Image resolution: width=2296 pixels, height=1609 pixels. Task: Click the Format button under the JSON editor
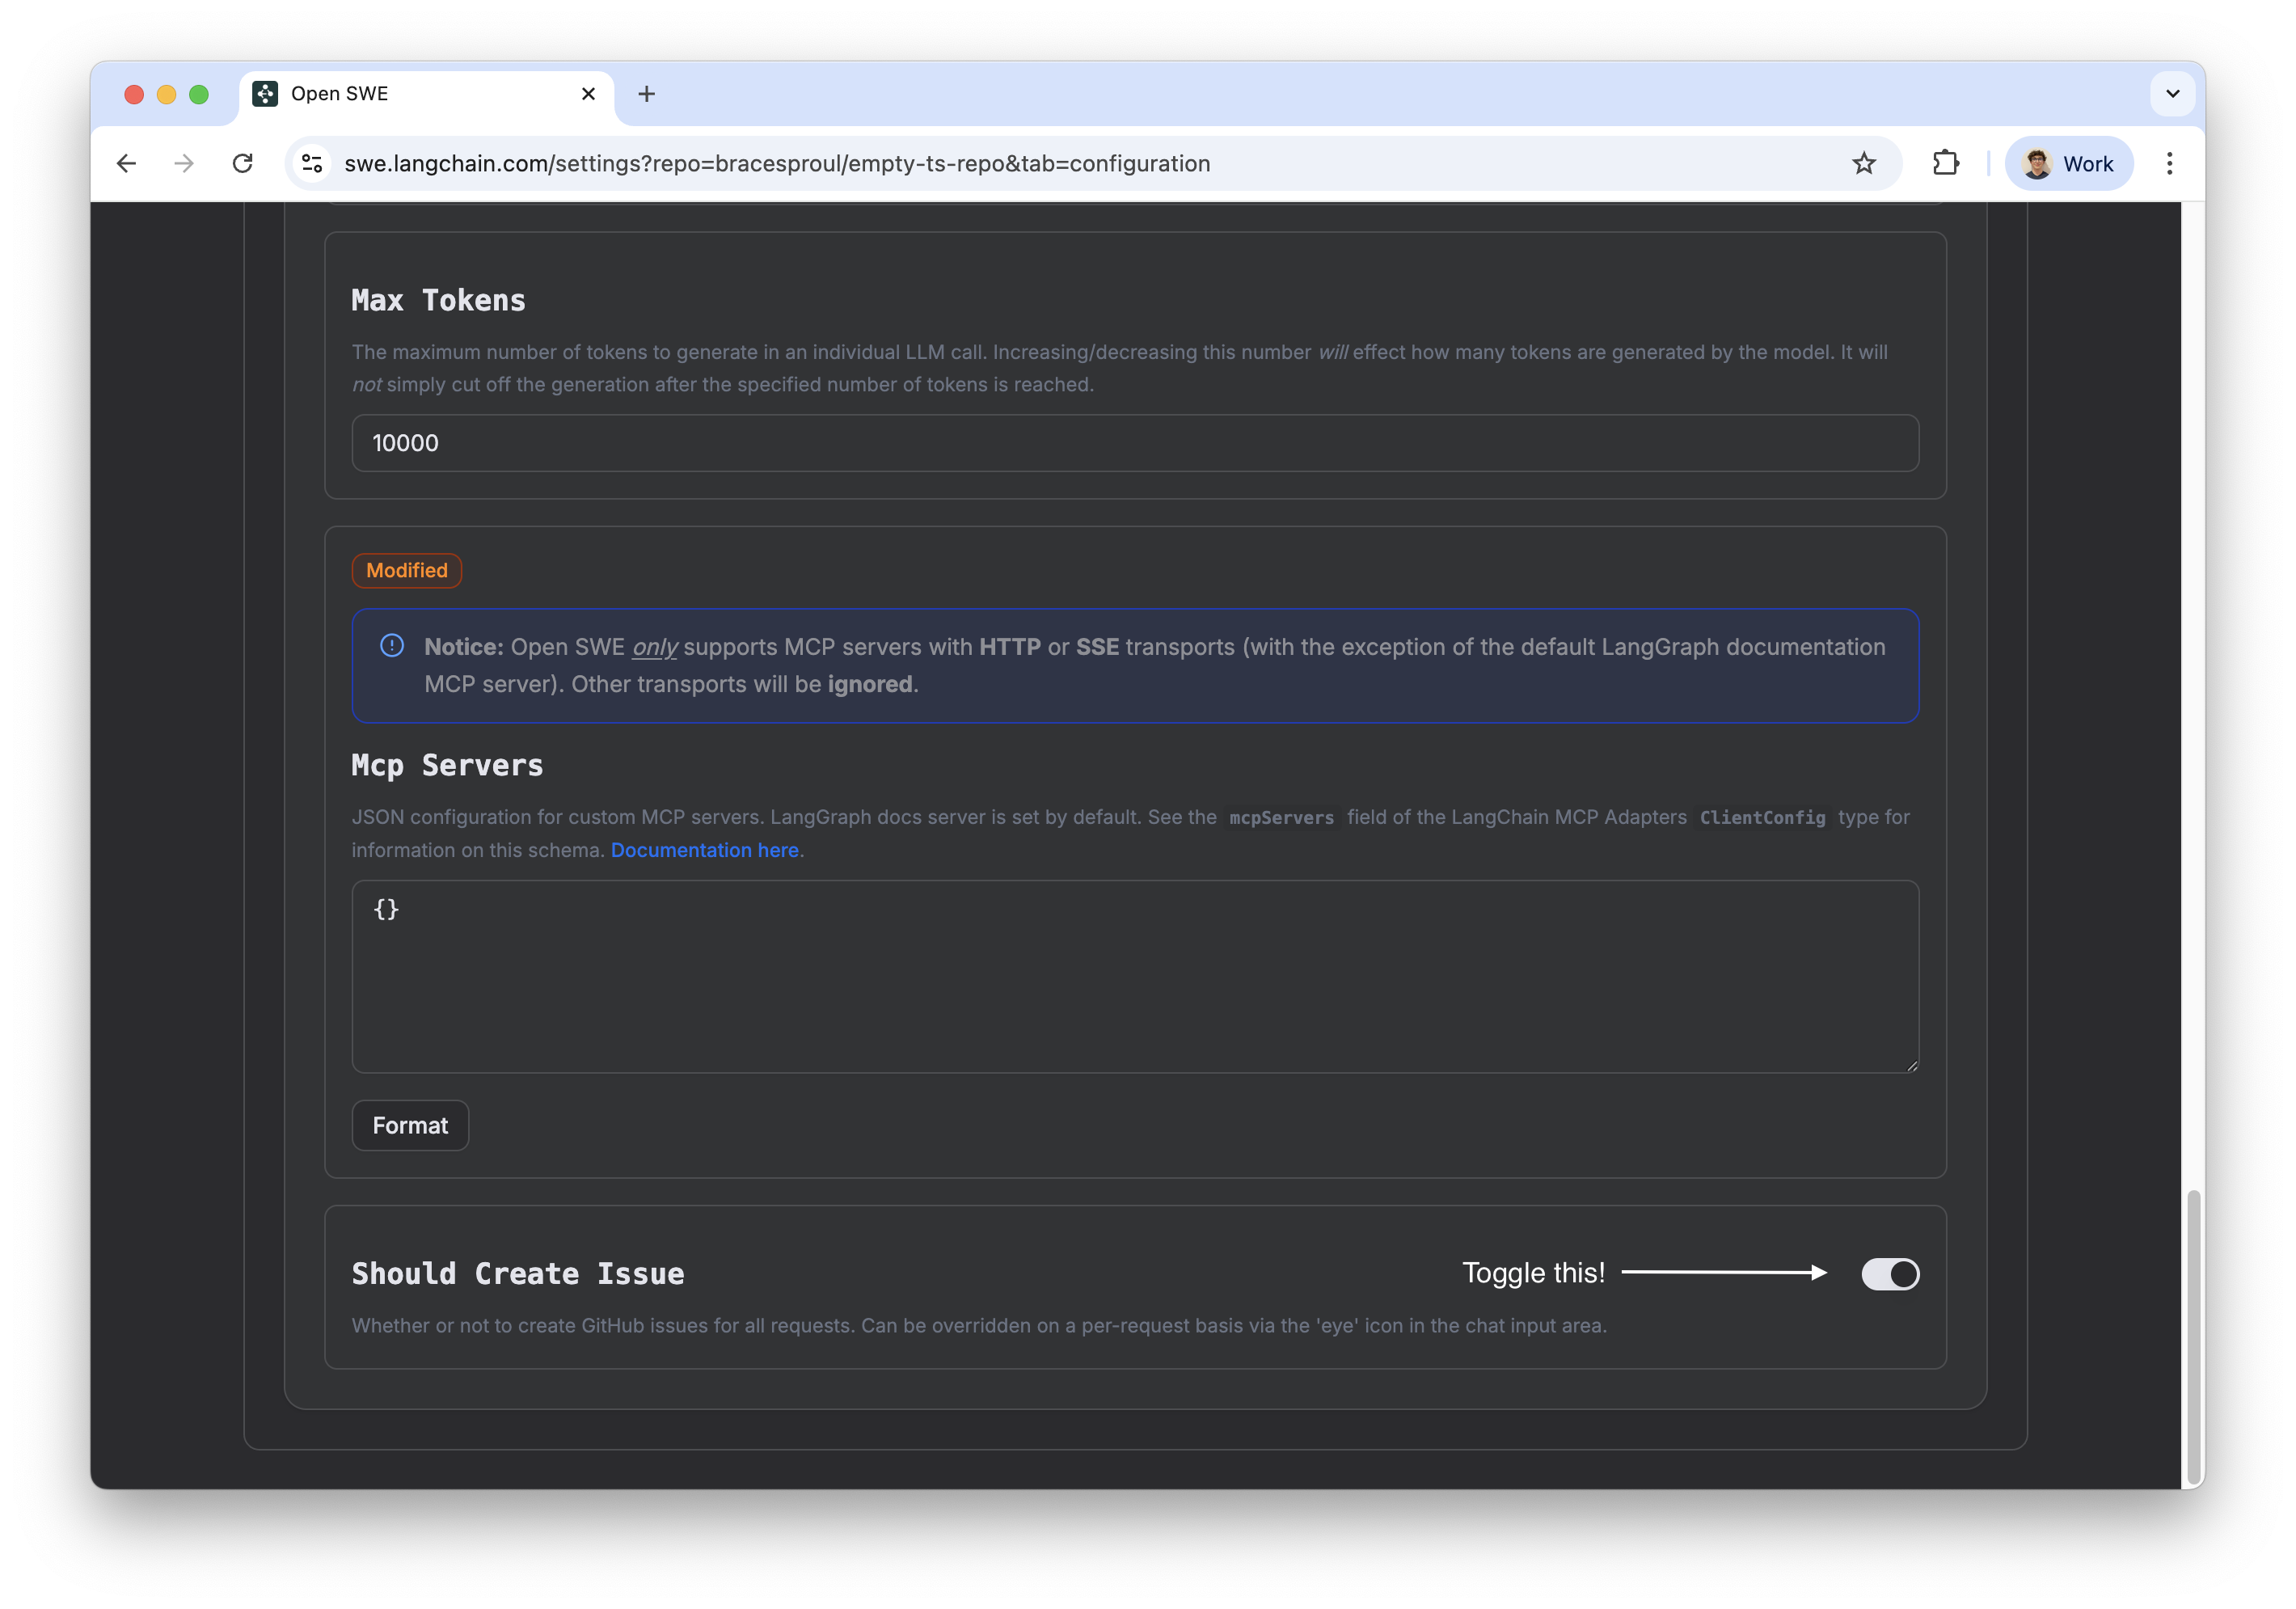410,1125
